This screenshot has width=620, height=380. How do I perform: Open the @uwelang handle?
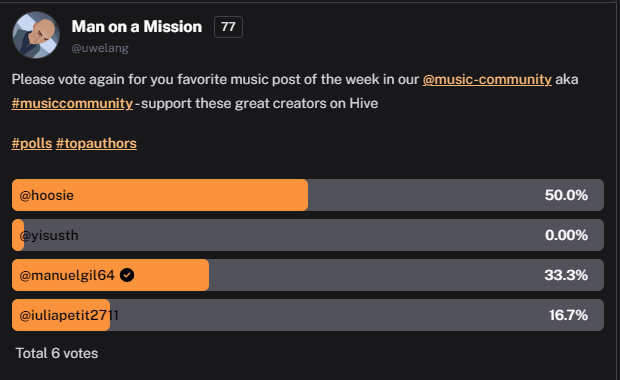pyautogui.click(x=100, y=48)
